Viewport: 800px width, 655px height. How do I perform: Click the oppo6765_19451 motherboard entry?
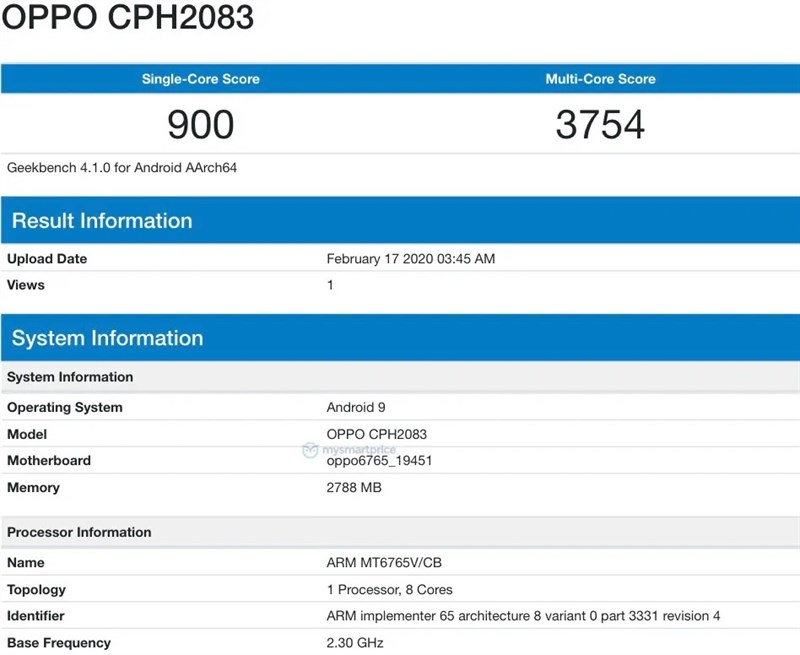tap(380, 461)
